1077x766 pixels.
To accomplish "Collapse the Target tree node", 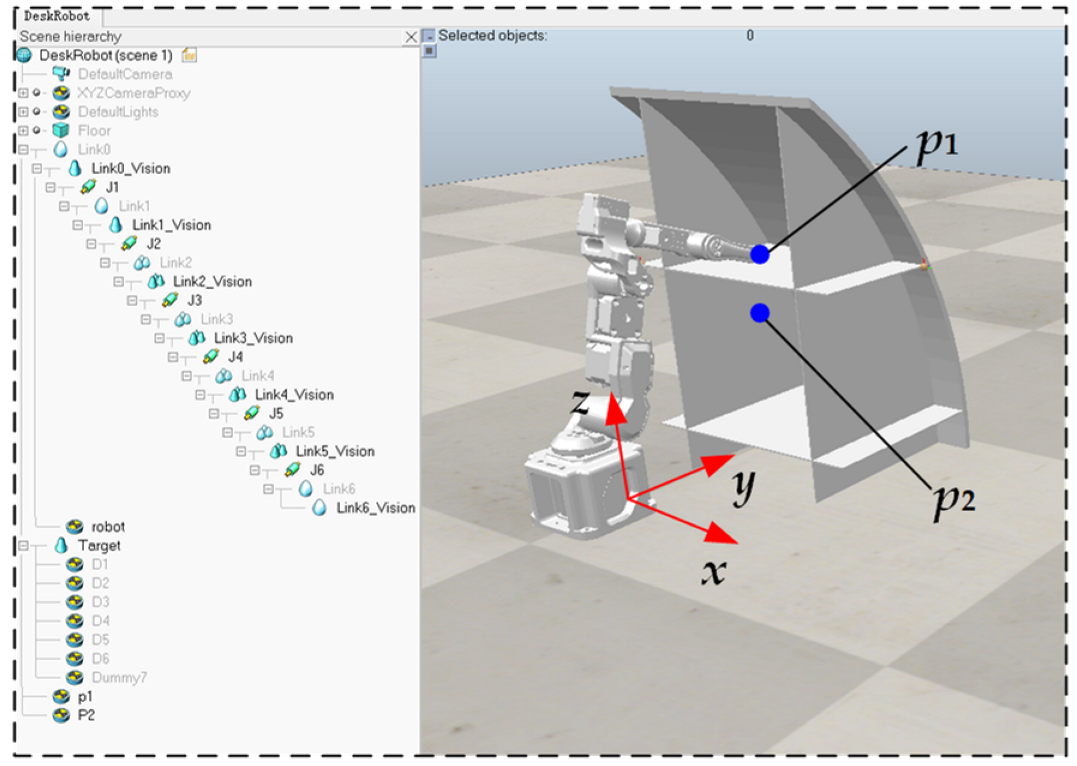I will point(23,545).
